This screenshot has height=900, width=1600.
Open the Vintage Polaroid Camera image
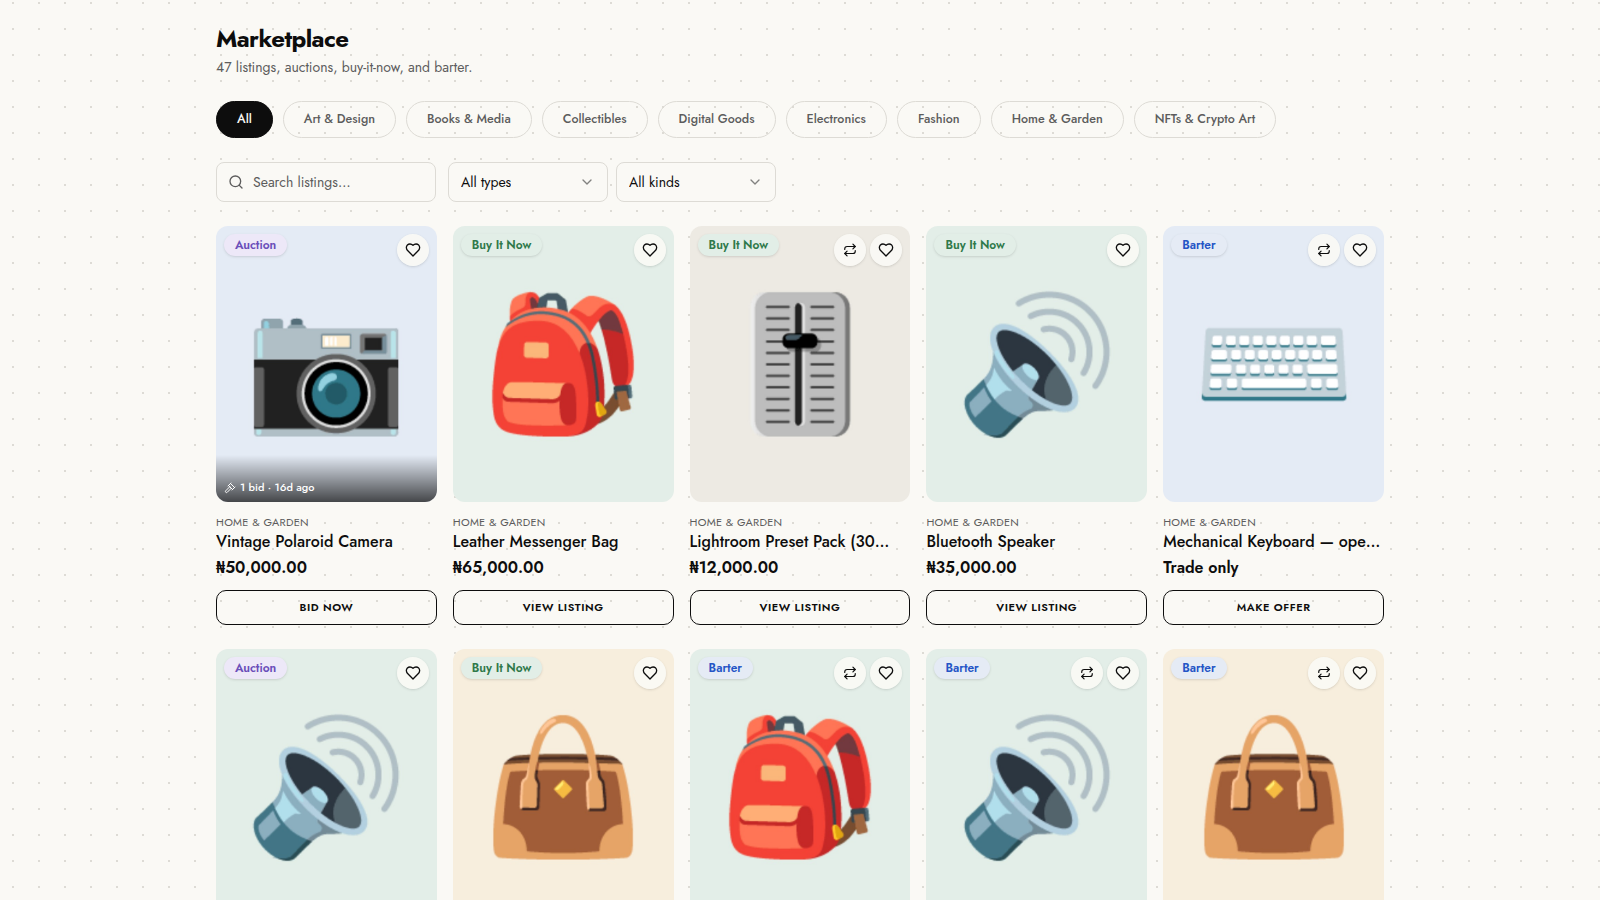coord(326,364)
